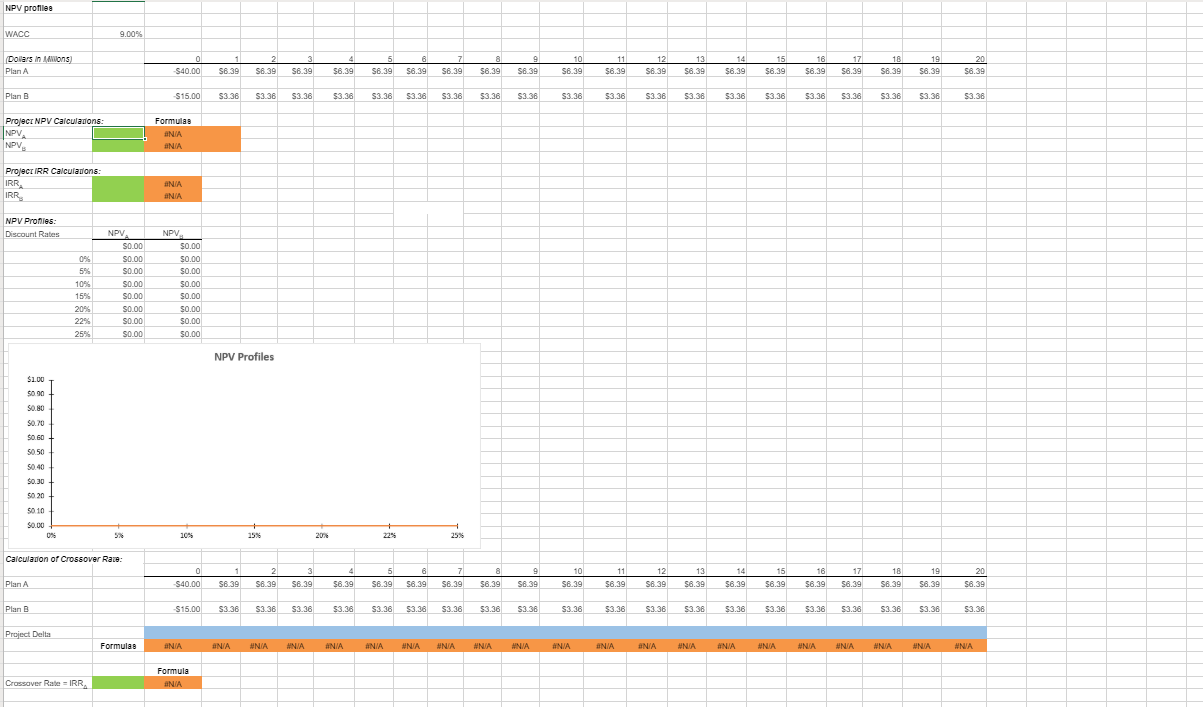Select the 20% cell in the Discount Rates column
The height and width of the screenshot is (707, 1203).
(x=48, y=309)
